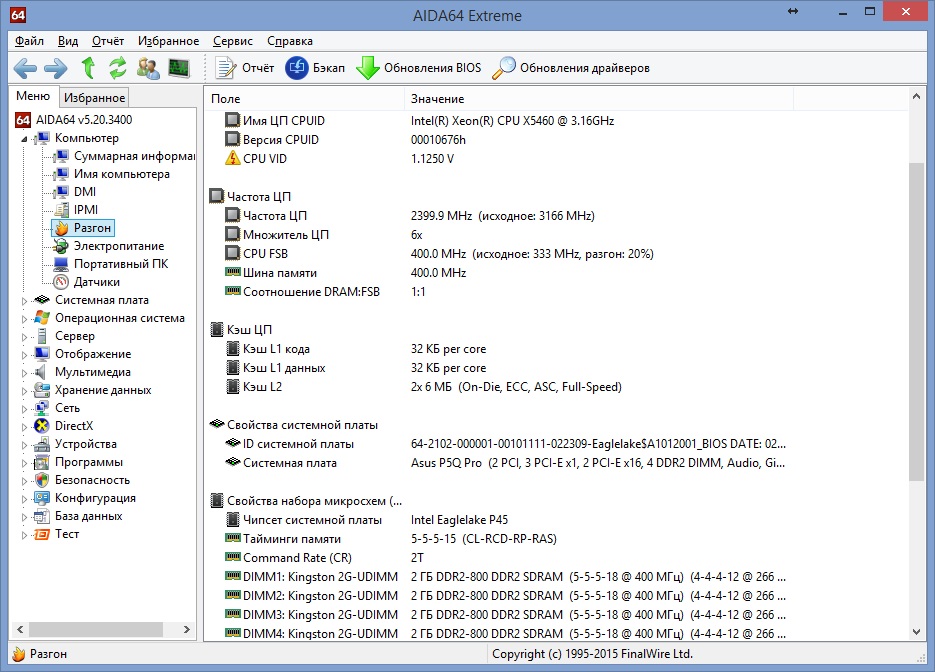935x672 pixels.
Task: Select the ID системной платы row
Action: pyautogui.click(x=507, y=444)
